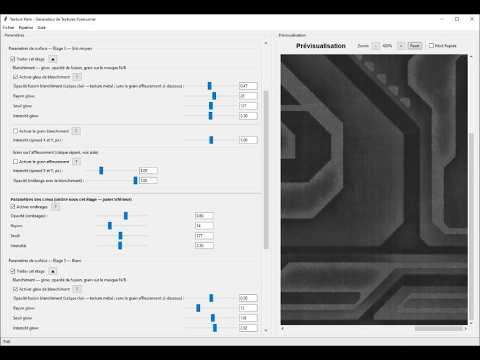
Task: Click the preview horizontal scrollbar thumb
Action: pos(438,329)
